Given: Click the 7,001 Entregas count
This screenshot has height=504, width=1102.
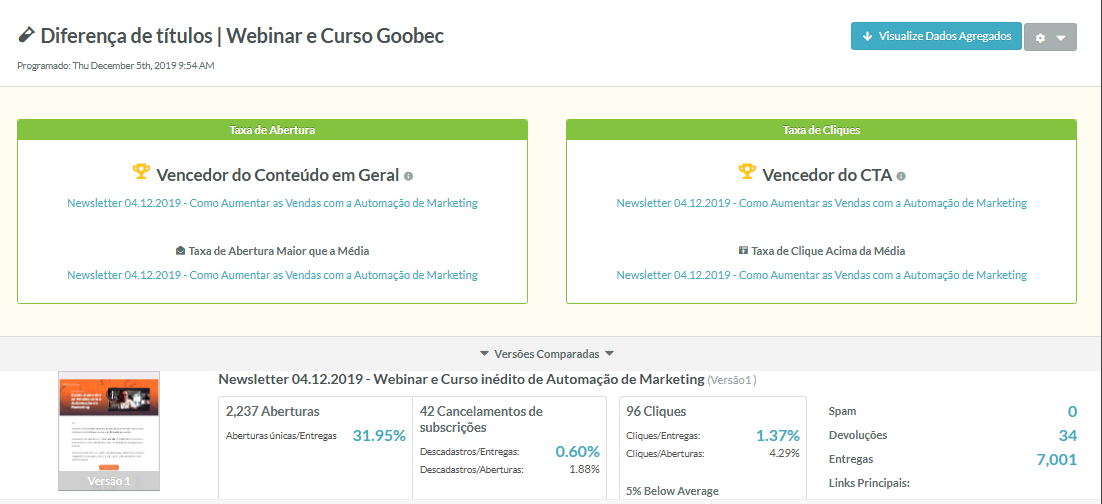Looking at the screenshot, I should click(x=1056, y=460).
